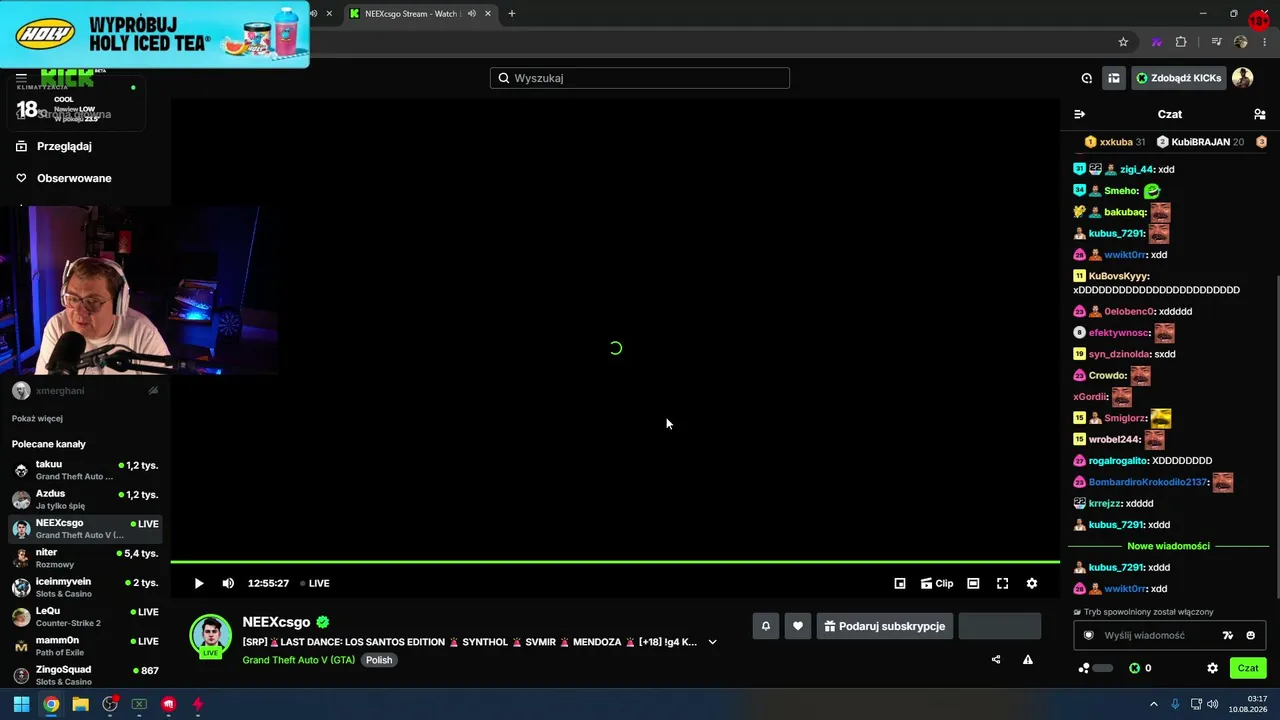This screenshot has height=720, width=1280.
Task: Open takuu recommended channel
Action: (x=85, y=470)
